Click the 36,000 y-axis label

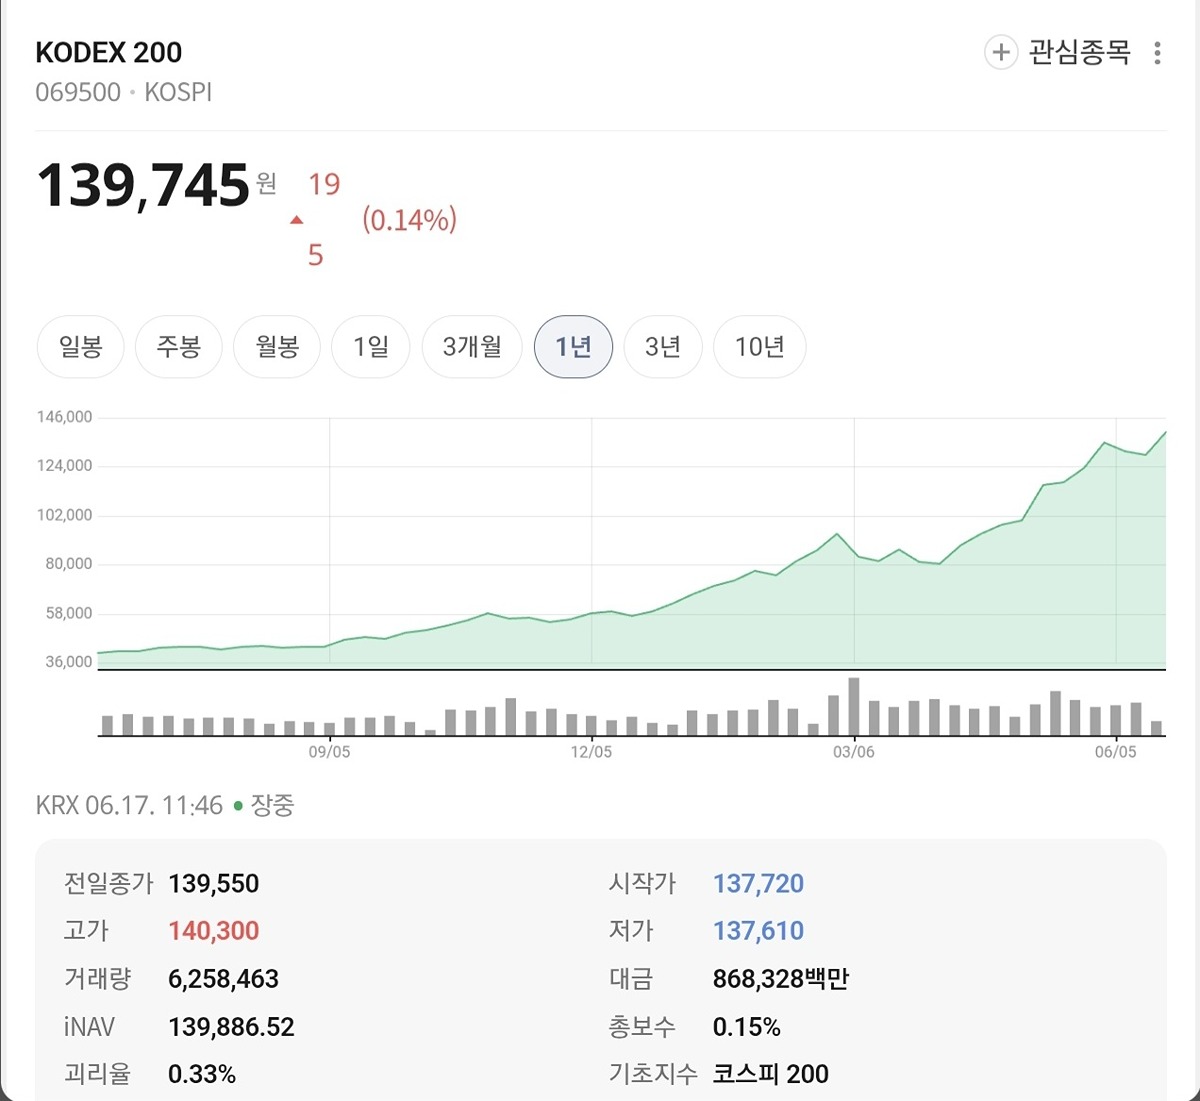tap(69, 662)
